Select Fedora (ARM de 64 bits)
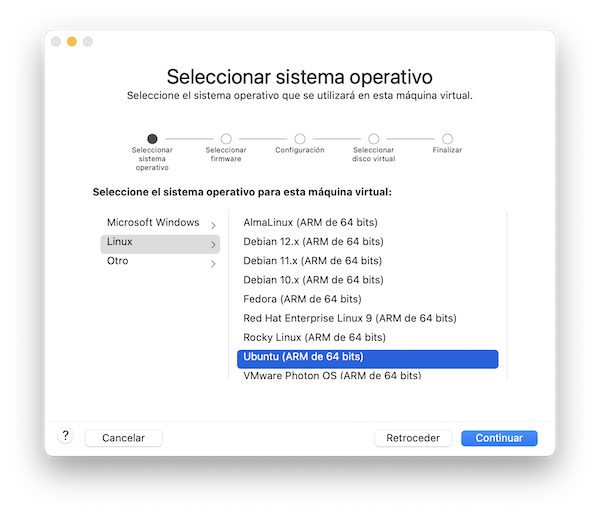Screen dimensions: 600x515 coord(302,299)
